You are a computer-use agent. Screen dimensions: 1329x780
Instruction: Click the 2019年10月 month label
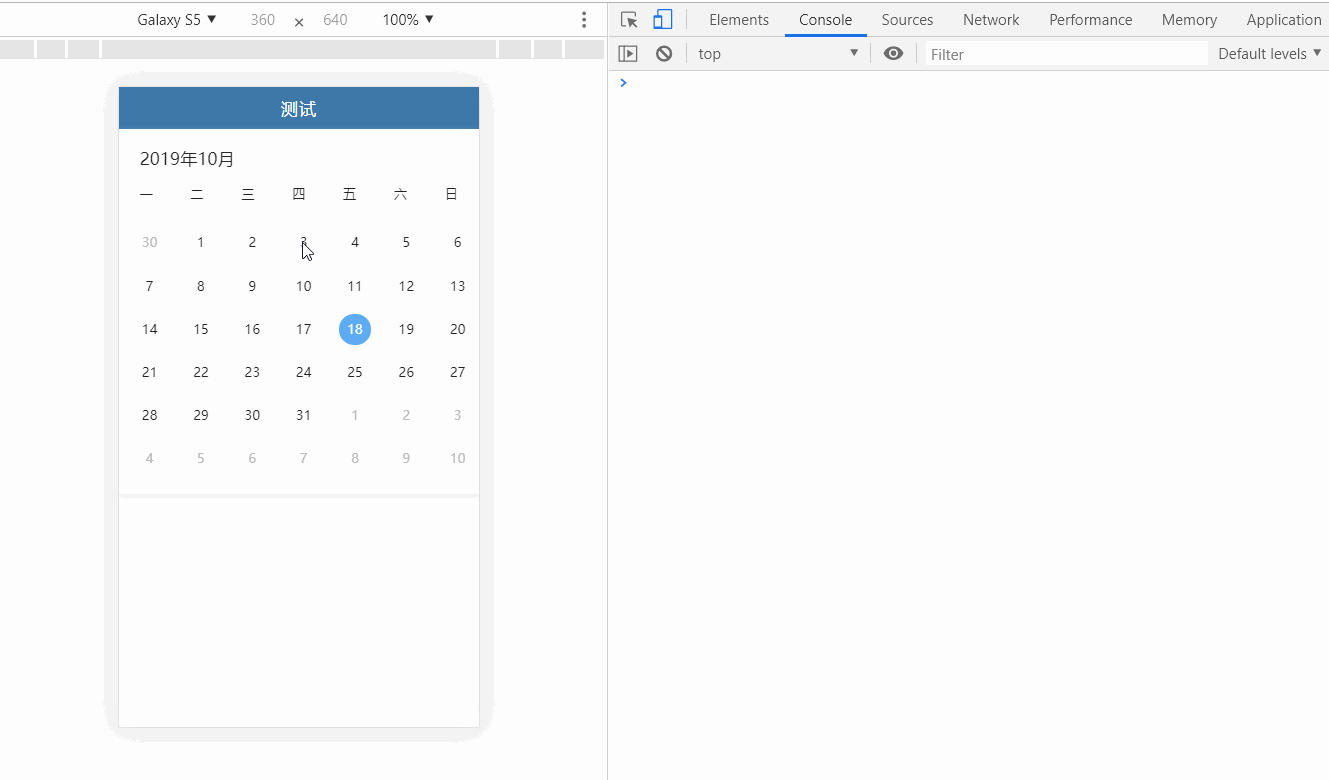tap(187, 159)
